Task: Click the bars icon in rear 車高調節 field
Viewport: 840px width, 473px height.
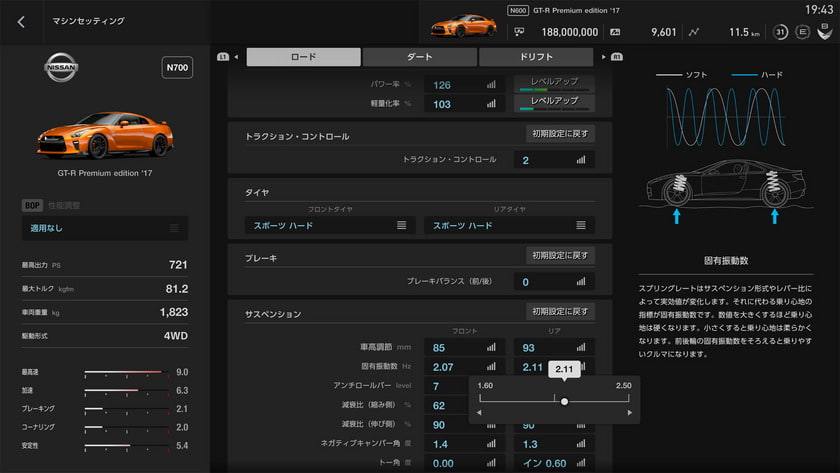Action: 581,348
